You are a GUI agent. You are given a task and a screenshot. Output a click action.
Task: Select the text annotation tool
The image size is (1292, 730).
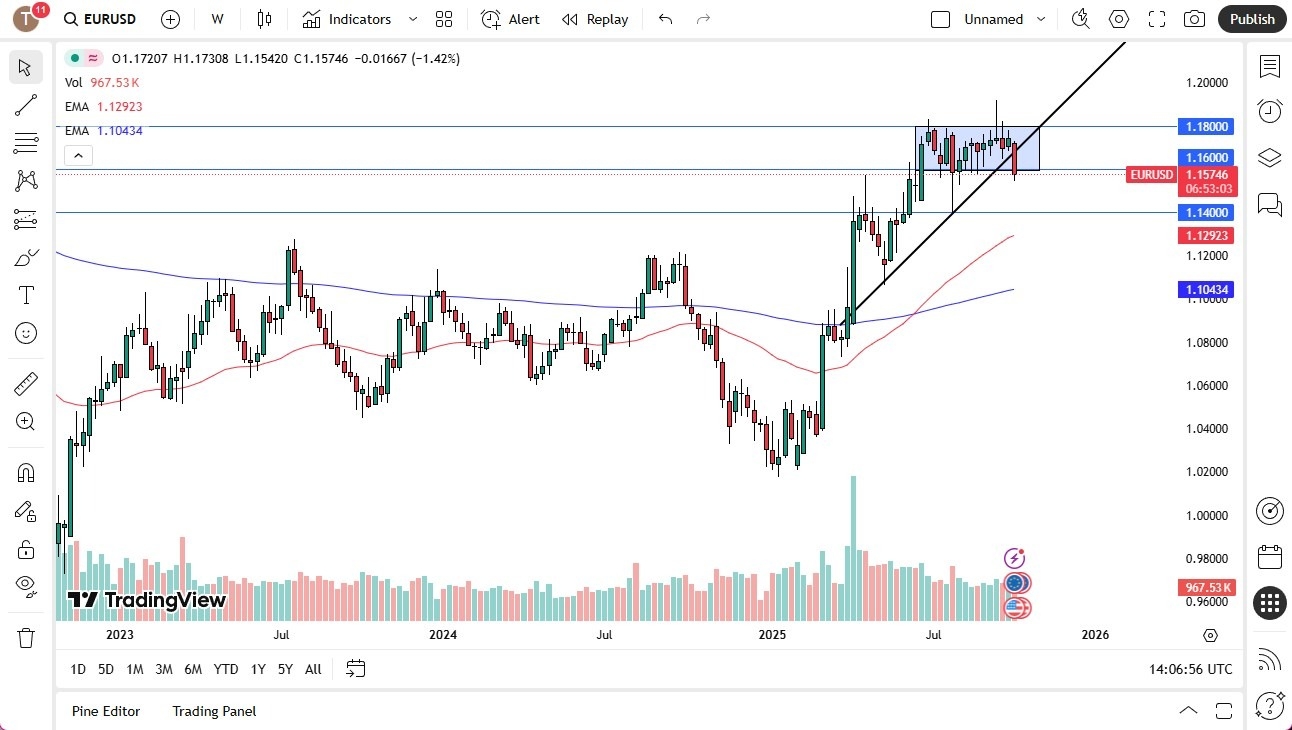25,294
